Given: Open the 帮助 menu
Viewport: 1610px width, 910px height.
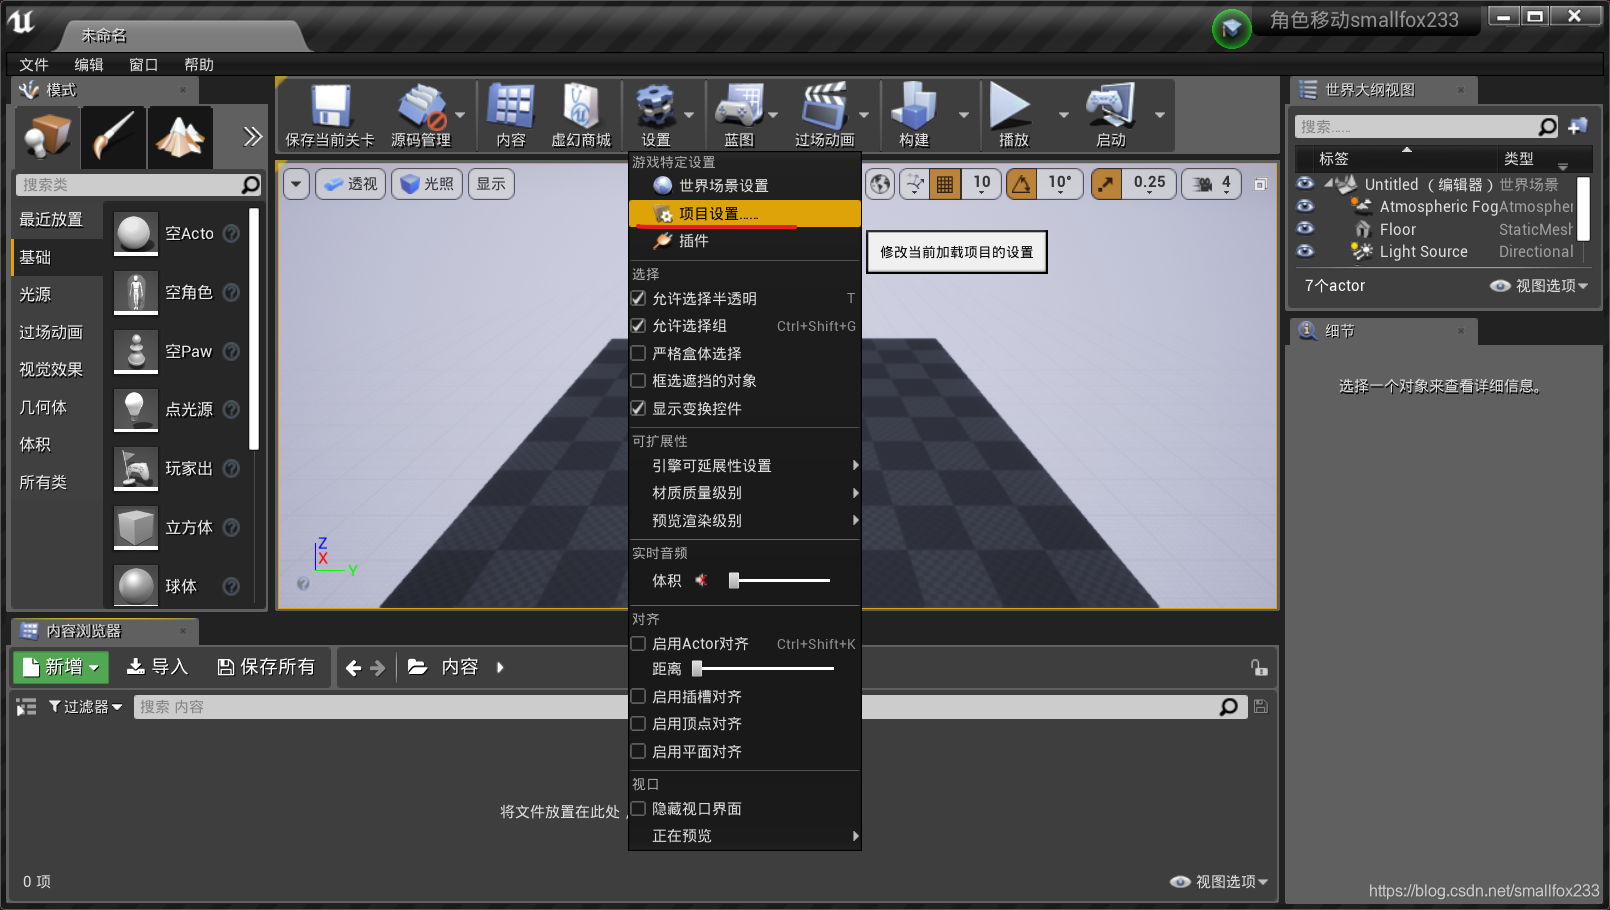Looking at the screenshot, I should click(x=199, y=64).
